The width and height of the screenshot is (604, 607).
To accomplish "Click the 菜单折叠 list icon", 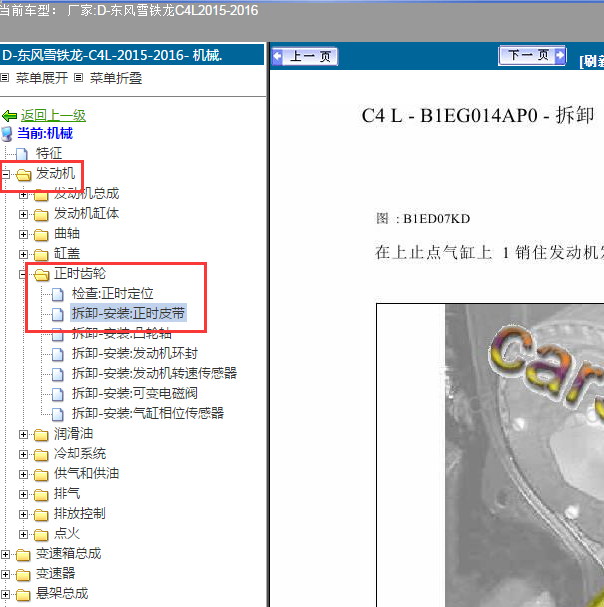I will pos(79,78).
